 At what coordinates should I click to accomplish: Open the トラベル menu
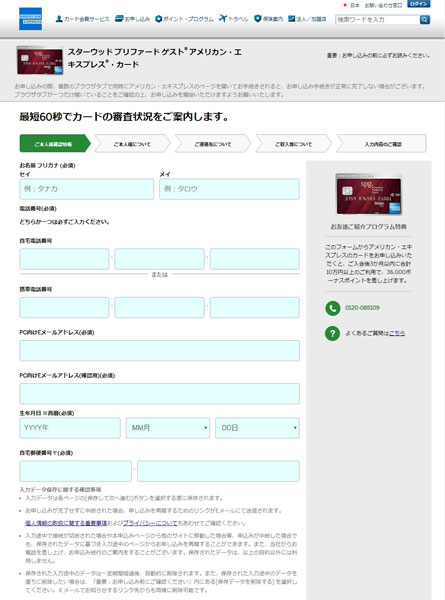pos(234,19)
